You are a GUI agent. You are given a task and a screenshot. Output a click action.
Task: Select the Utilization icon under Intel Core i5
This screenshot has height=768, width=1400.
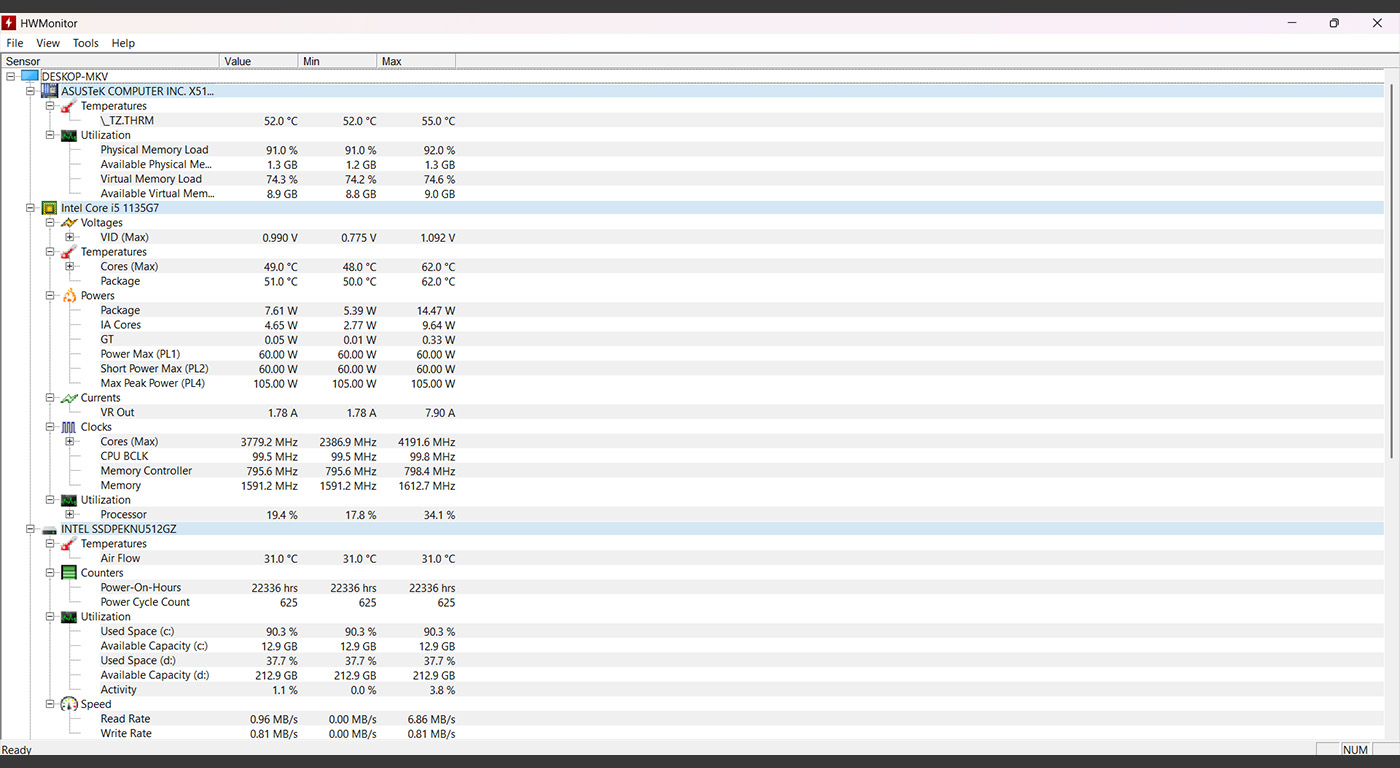69,500
